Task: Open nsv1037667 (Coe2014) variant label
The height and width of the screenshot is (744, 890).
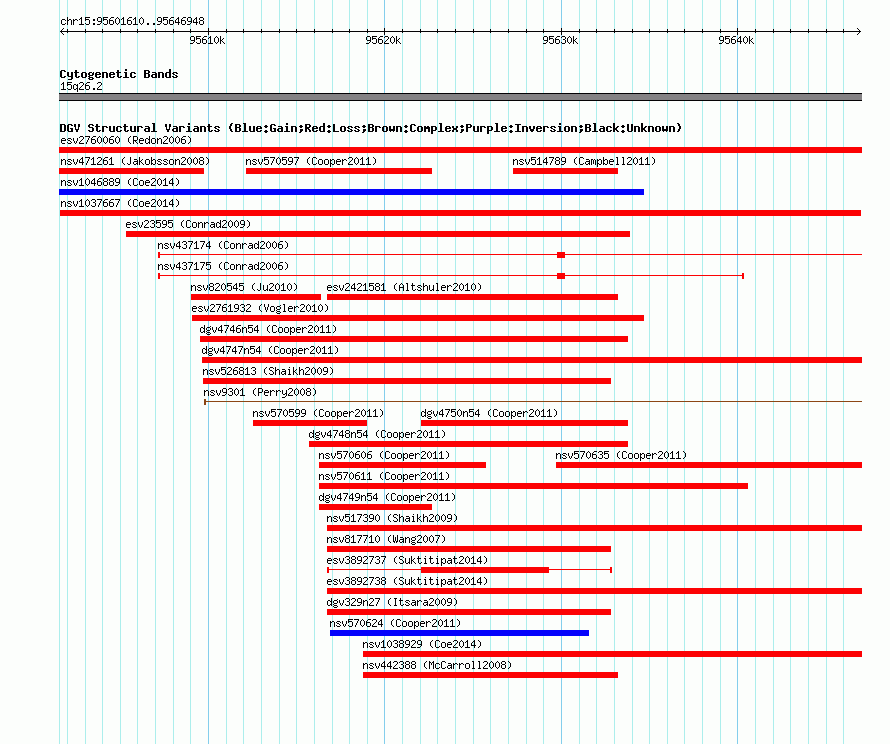Action: (x=120, y=203)
